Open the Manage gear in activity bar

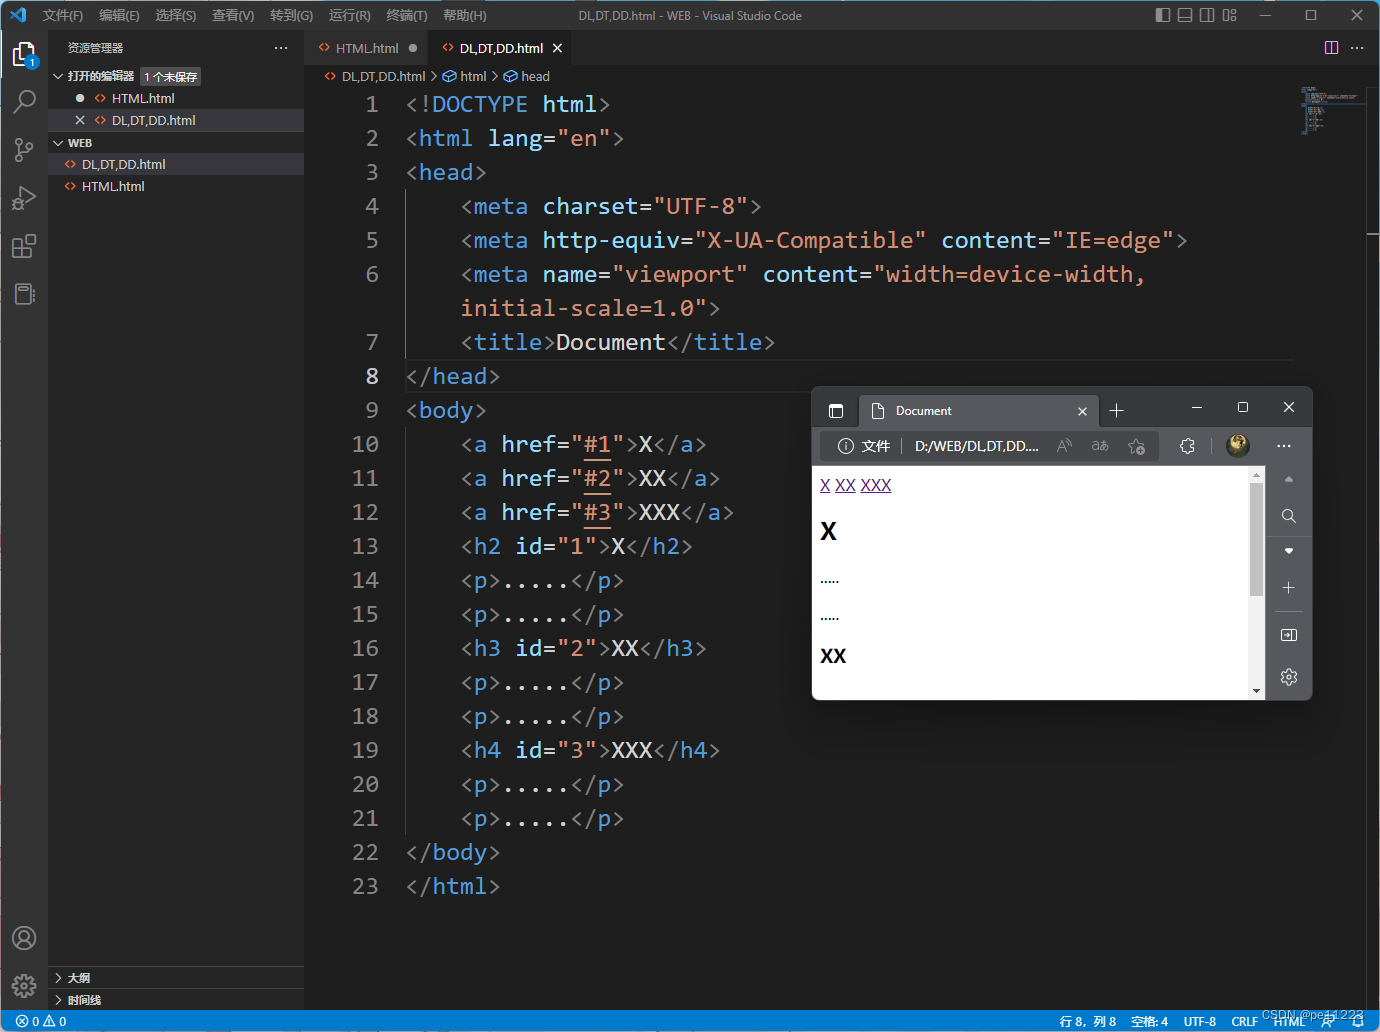tap(24, 986)
